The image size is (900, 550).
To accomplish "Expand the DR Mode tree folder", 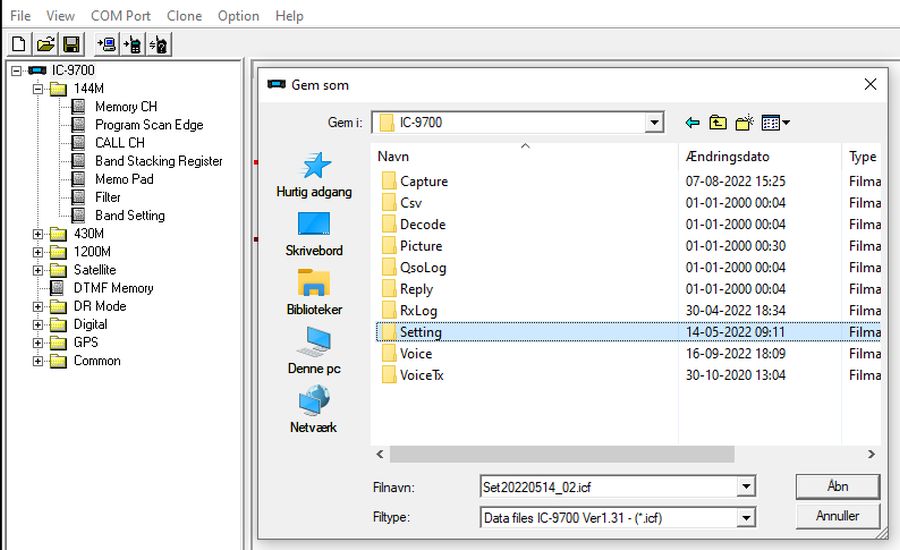I will 38,307.
